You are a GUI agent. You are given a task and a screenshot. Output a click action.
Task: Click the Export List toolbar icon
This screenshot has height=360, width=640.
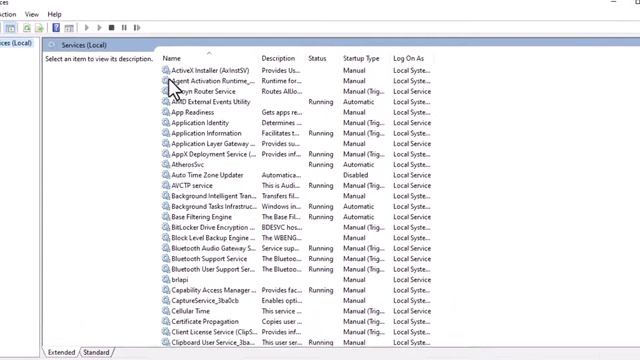click(x=39, y=28)
